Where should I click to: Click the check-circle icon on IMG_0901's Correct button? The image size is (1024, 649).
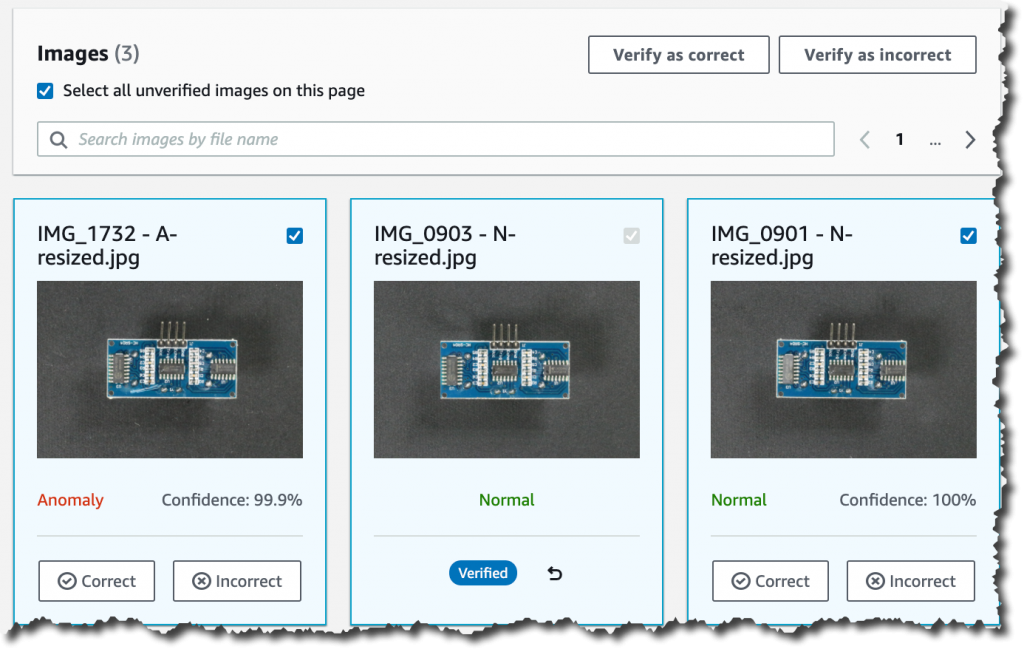click(739, 581)
